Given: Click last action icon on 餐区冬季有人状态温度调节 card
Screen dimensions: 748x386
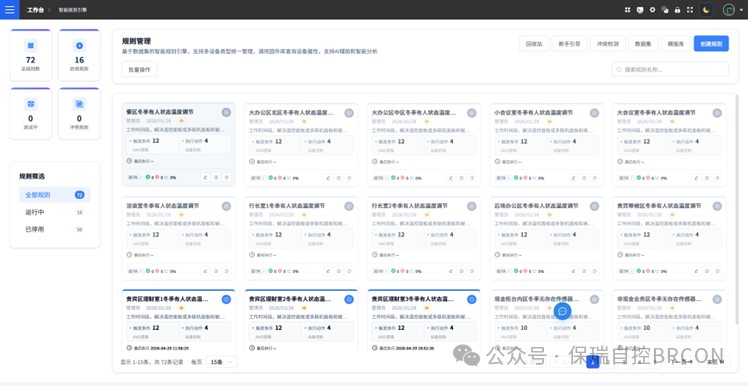Looking at the screenshot, I should (227, 177).
